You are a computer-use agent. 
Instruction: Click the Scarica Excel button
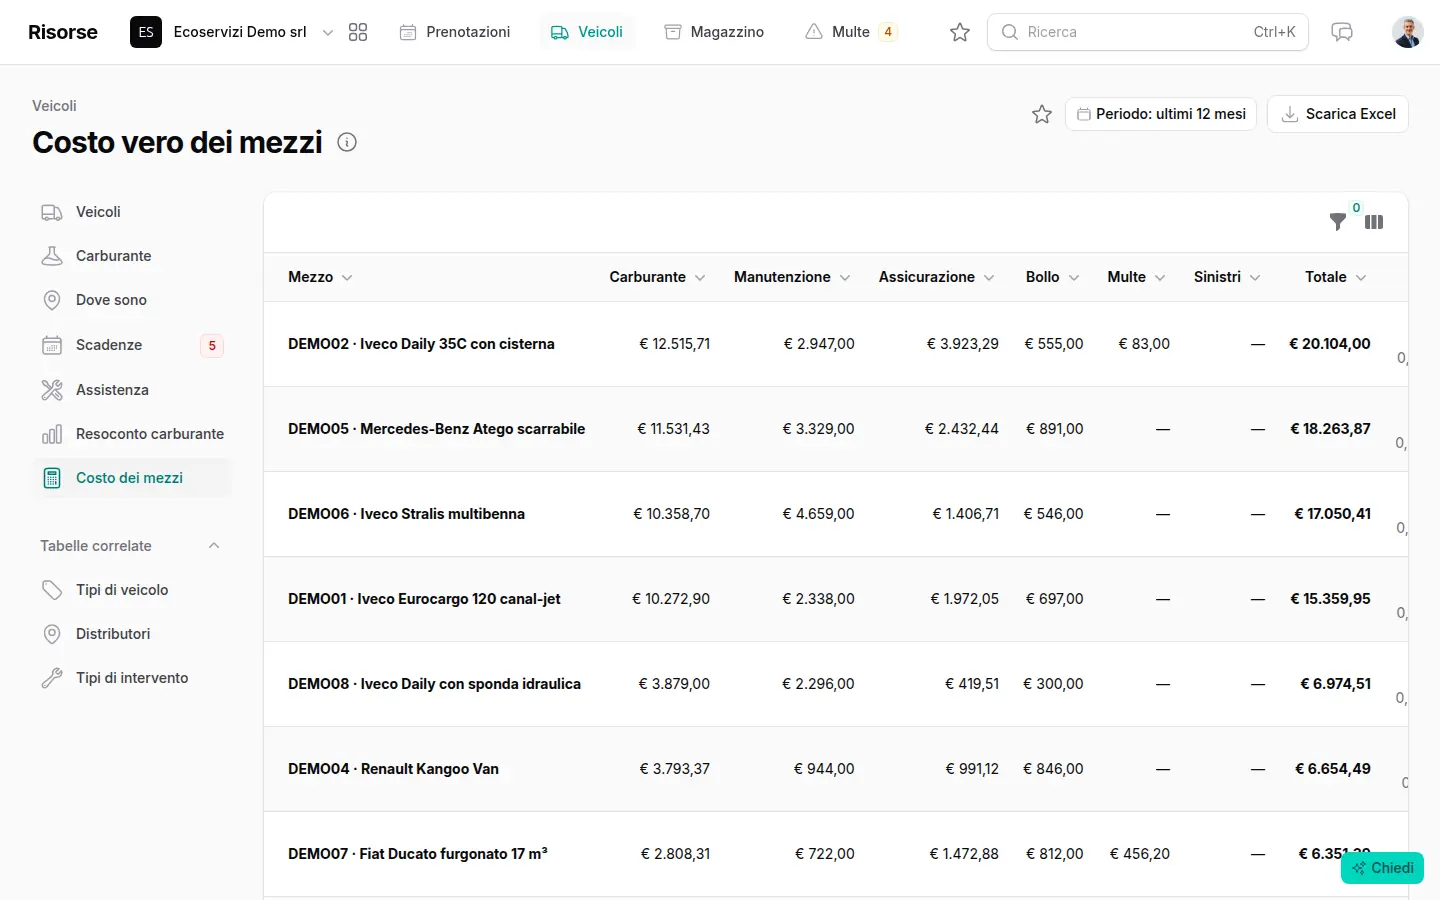click(1338, 114)
